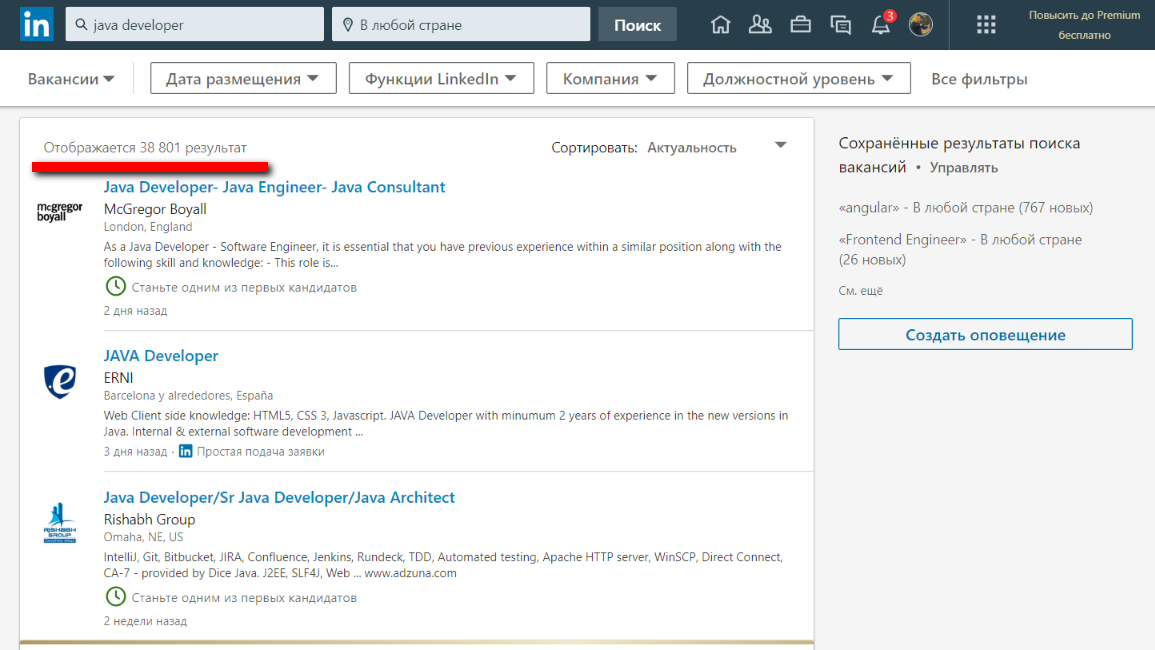The height and width of the screenshot is (650, 1155).
Task: Open Все фильтры
Action: 979,79
